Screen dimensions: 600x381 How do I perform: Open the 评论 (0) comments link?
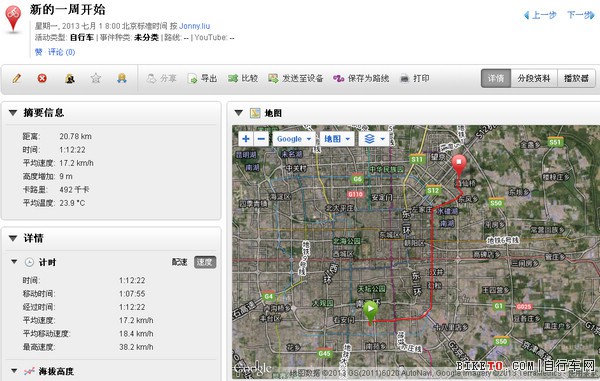61,52
